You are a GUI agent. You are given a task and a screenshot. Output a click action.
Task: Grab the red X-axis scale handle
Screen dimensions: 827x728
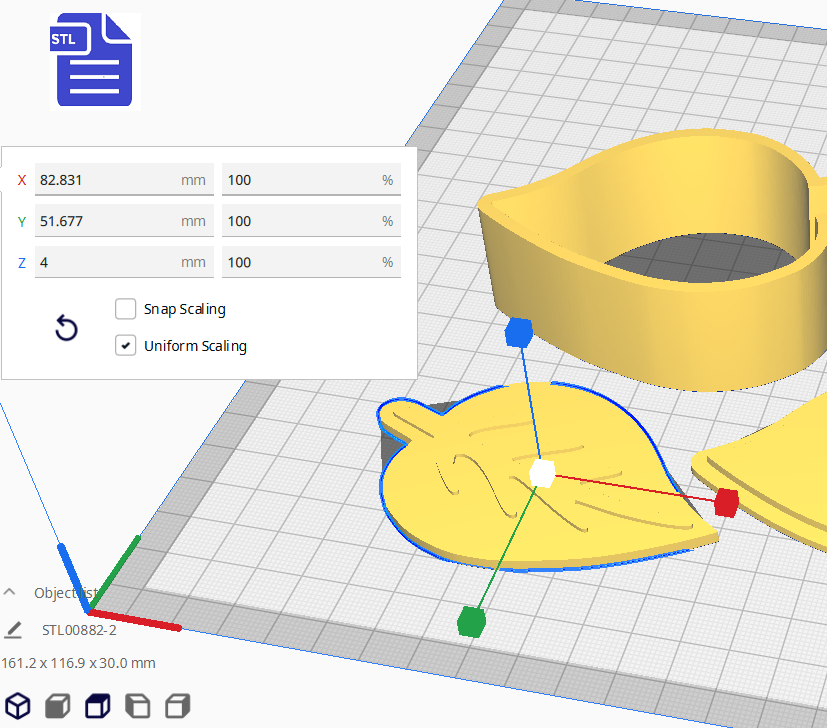pyautogui.click(x=726, y=502)
